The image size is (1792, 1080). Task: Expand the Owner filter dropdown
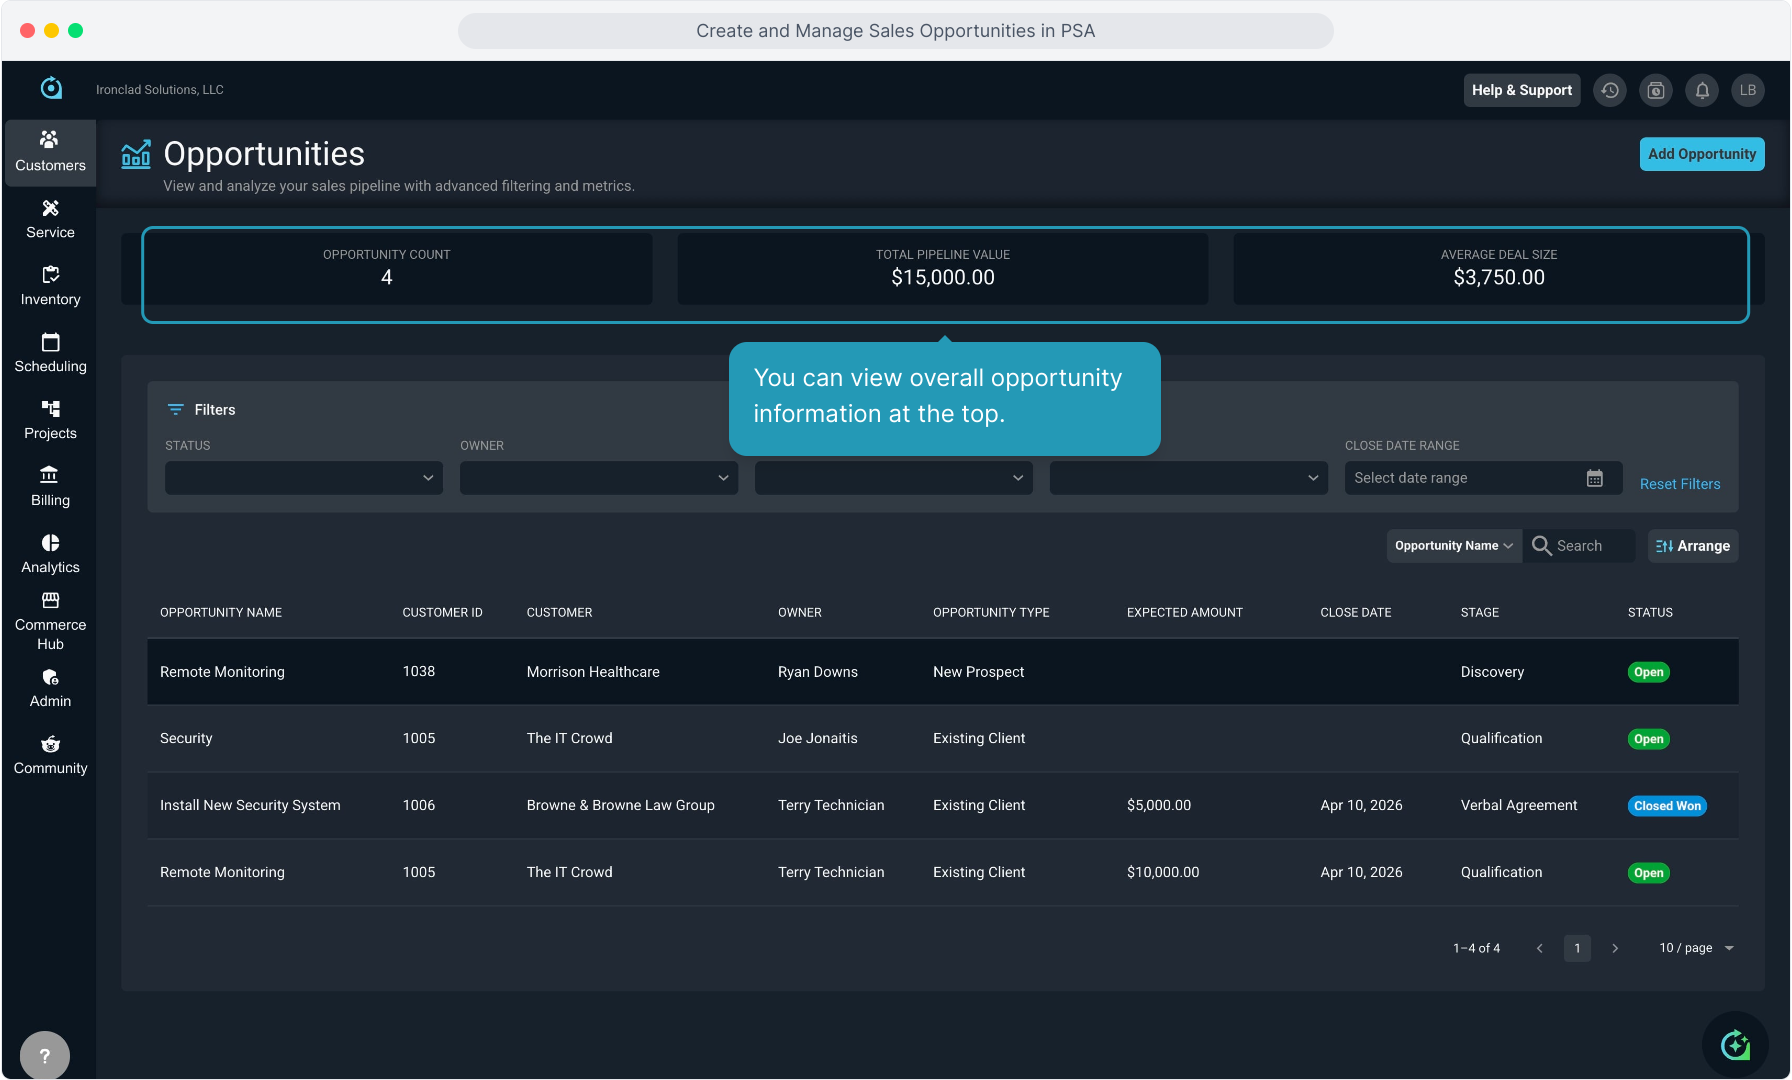click(x=598, y=478)
